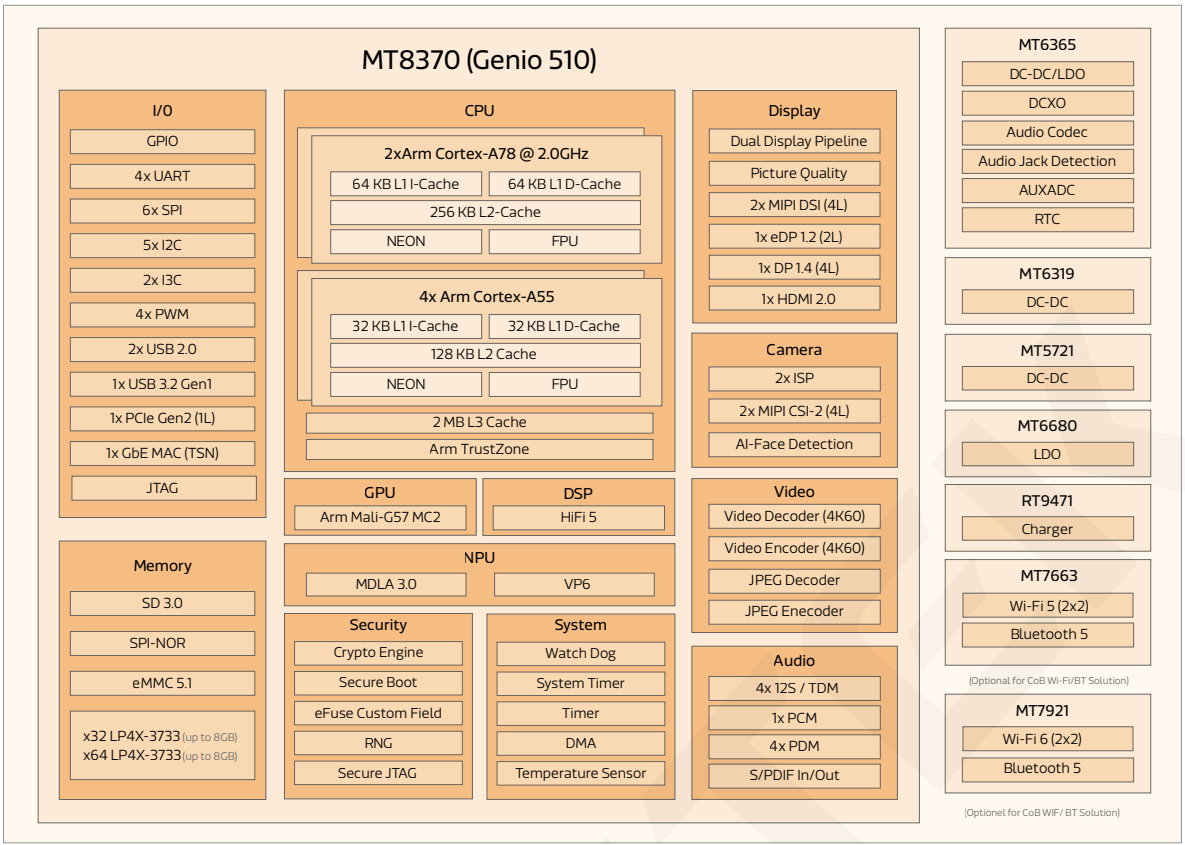Select the JTAG box under I/O
Viewport: 1185px width, 845px height.
pos(163,488)
